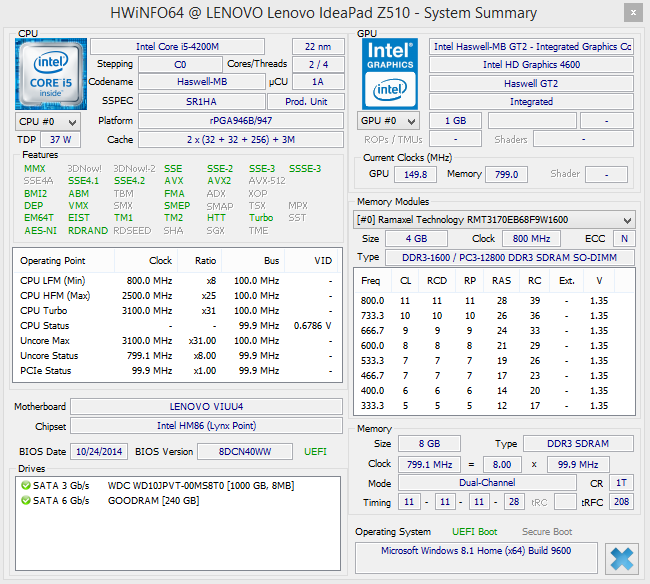Click the ECC value N field
The width and height of the screenshot is (650, 584).
pyautogui.click(x=624, y=239)
